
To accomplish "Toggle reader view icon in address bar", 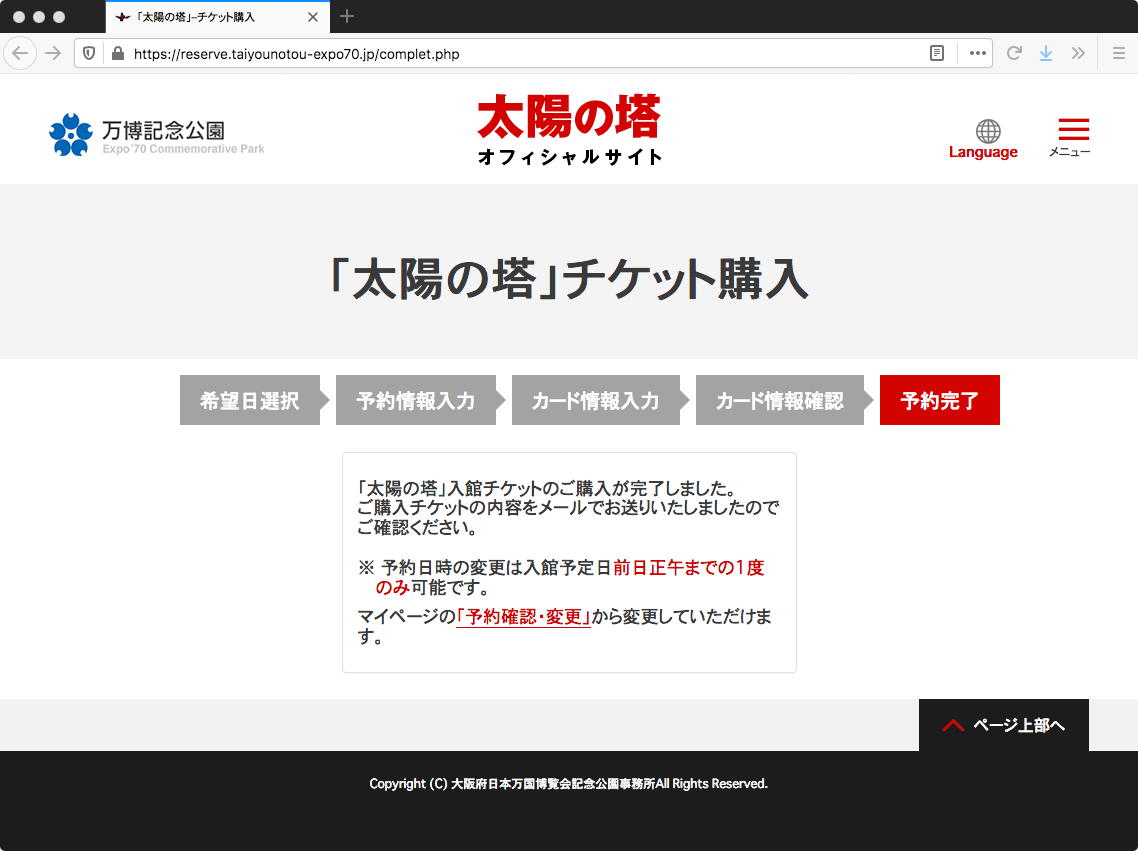I will point(936,53).
